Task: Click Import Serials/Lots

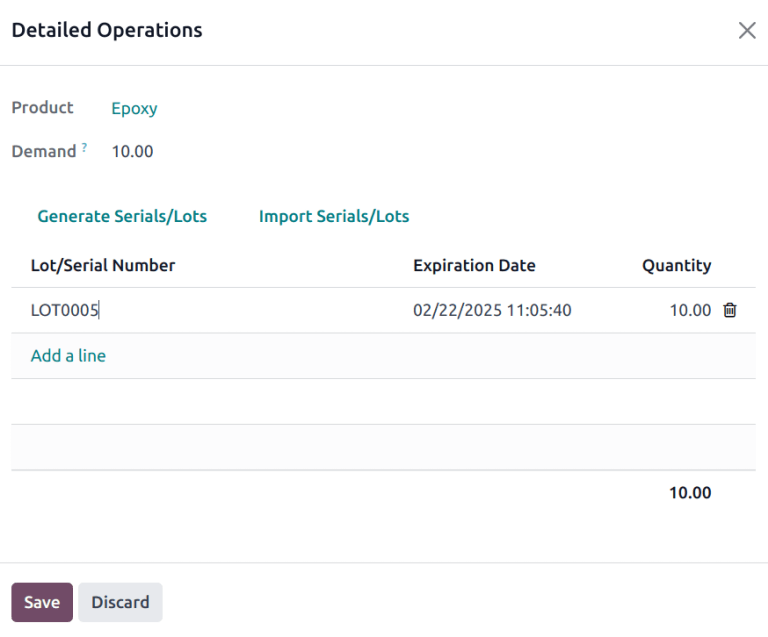Action: coord(334,216)
